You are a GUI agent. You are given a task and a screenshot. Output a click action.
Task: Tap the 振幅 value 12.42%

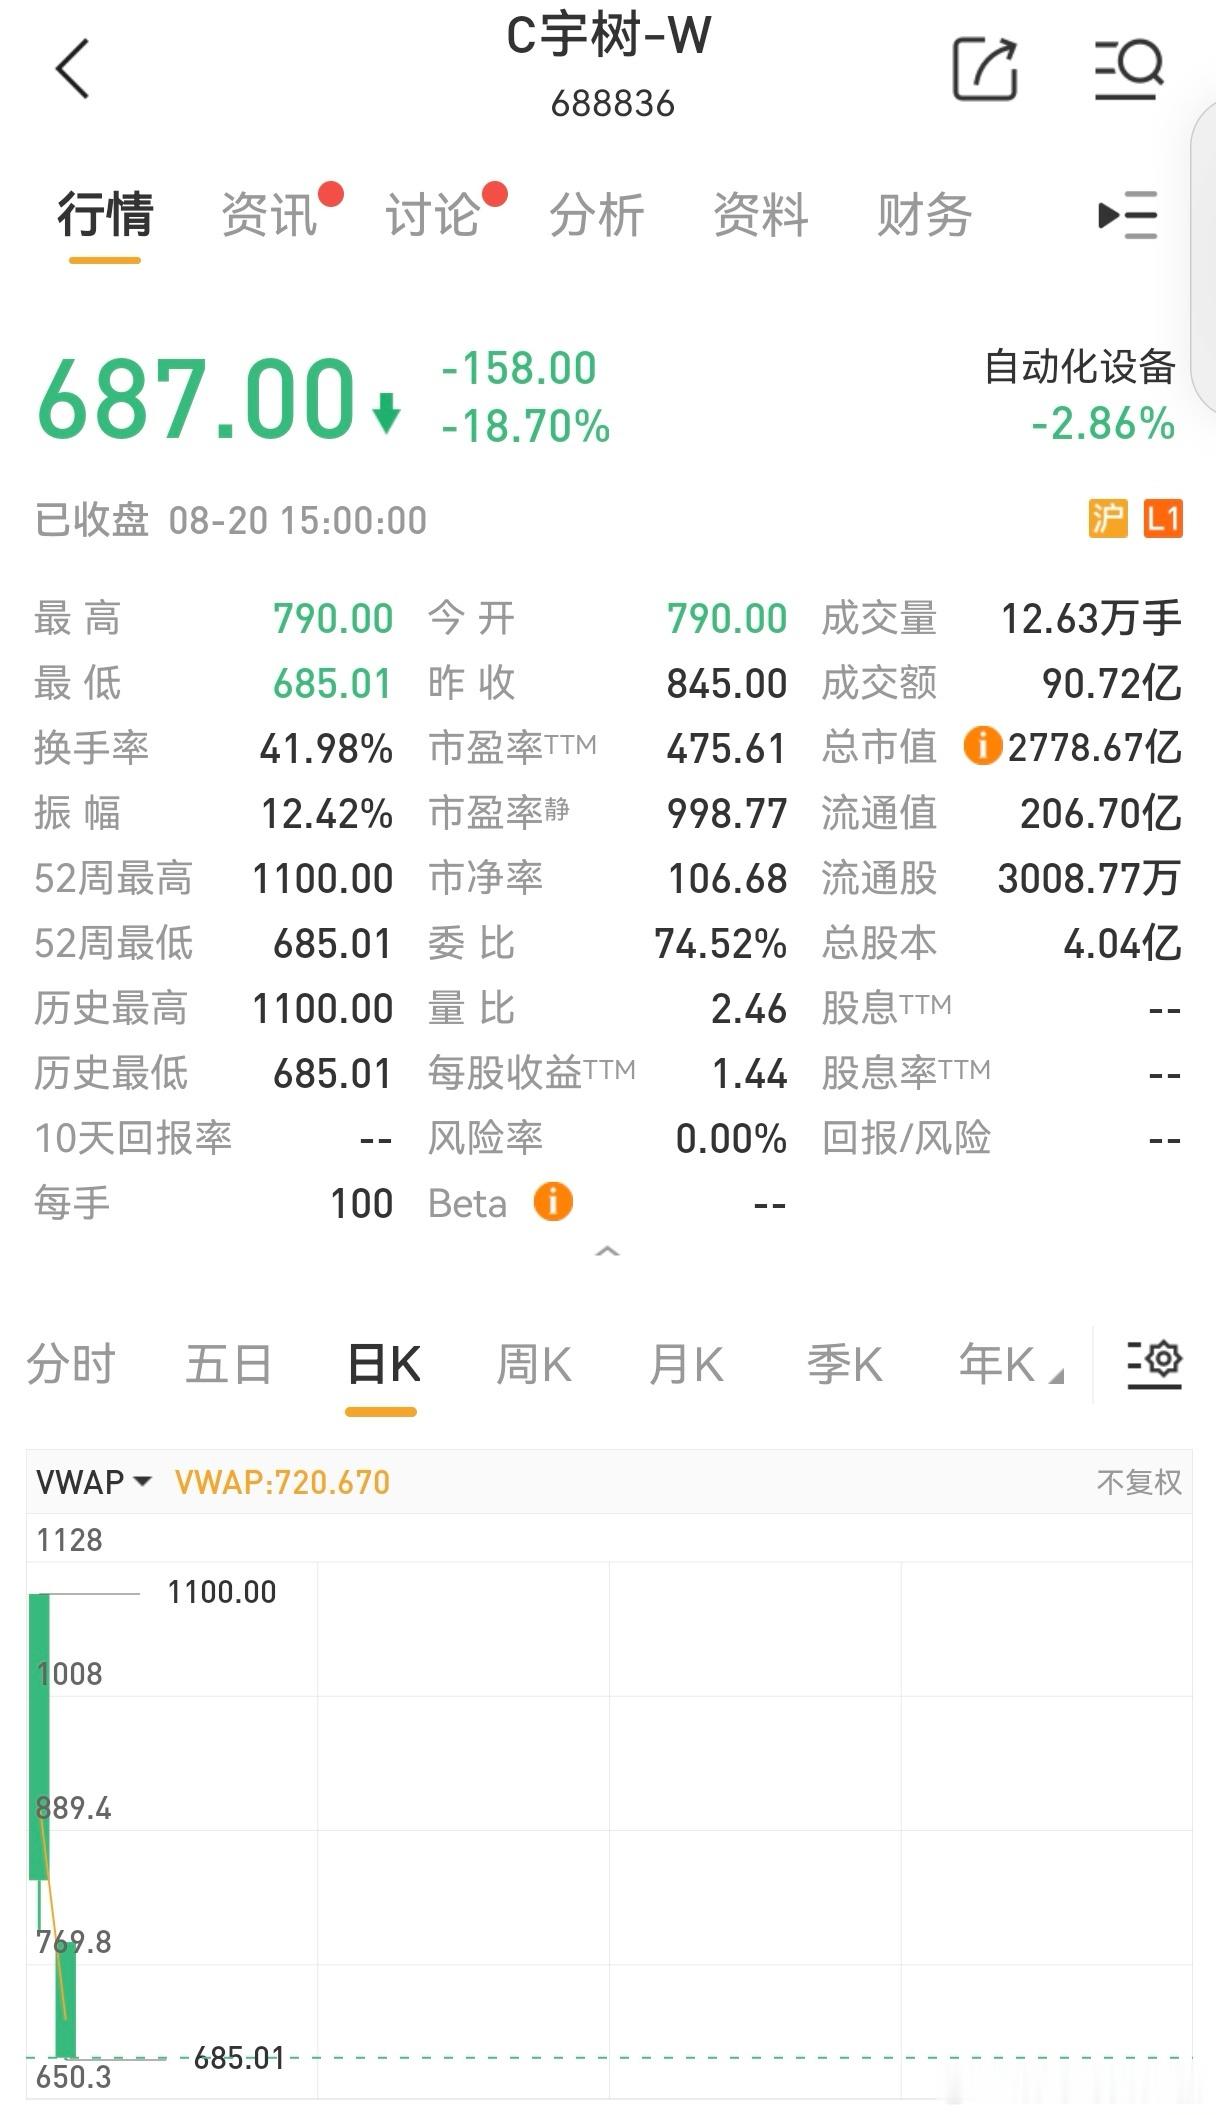(x=327, y=814)
